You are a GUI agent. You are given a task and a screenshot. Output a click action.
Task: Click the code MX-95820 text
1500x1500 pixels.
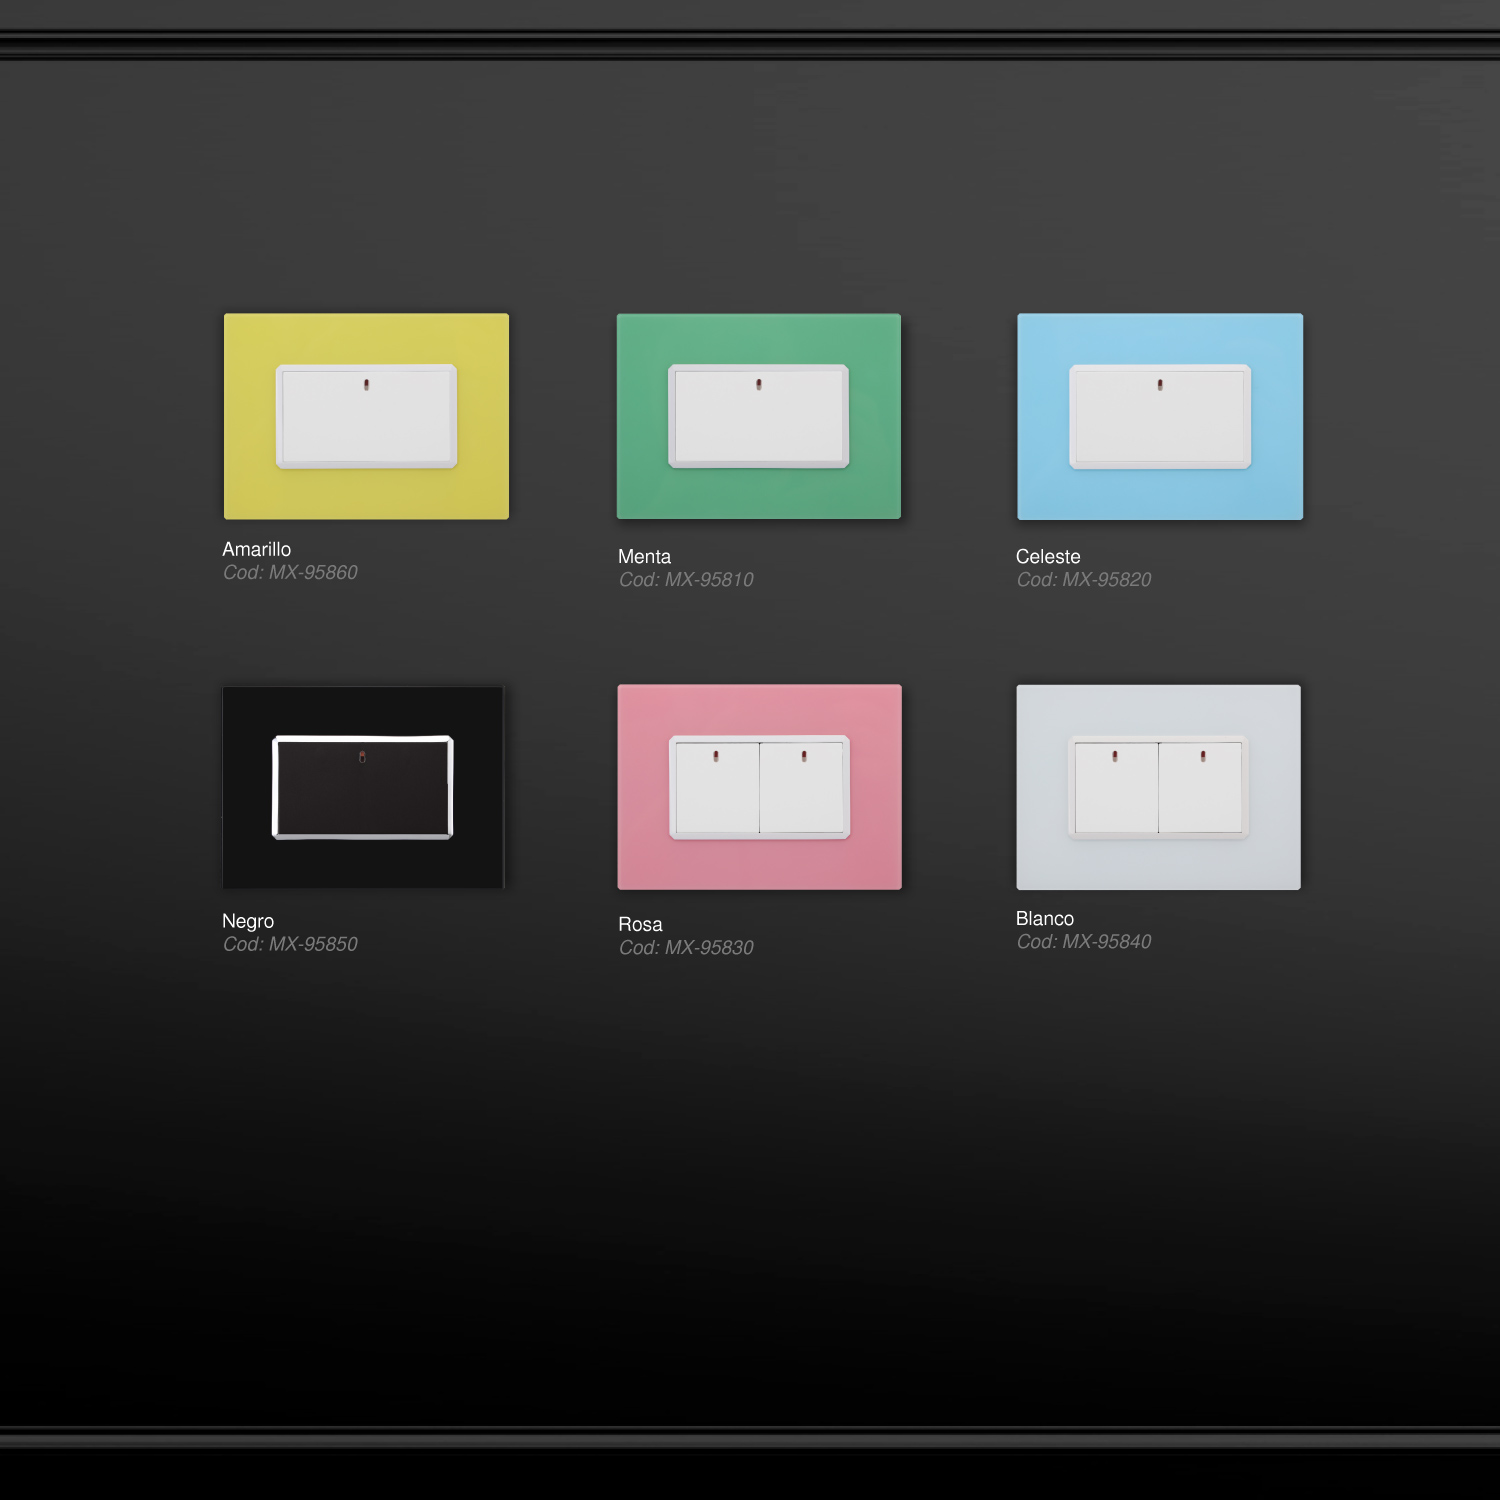tap(1084, 580)
